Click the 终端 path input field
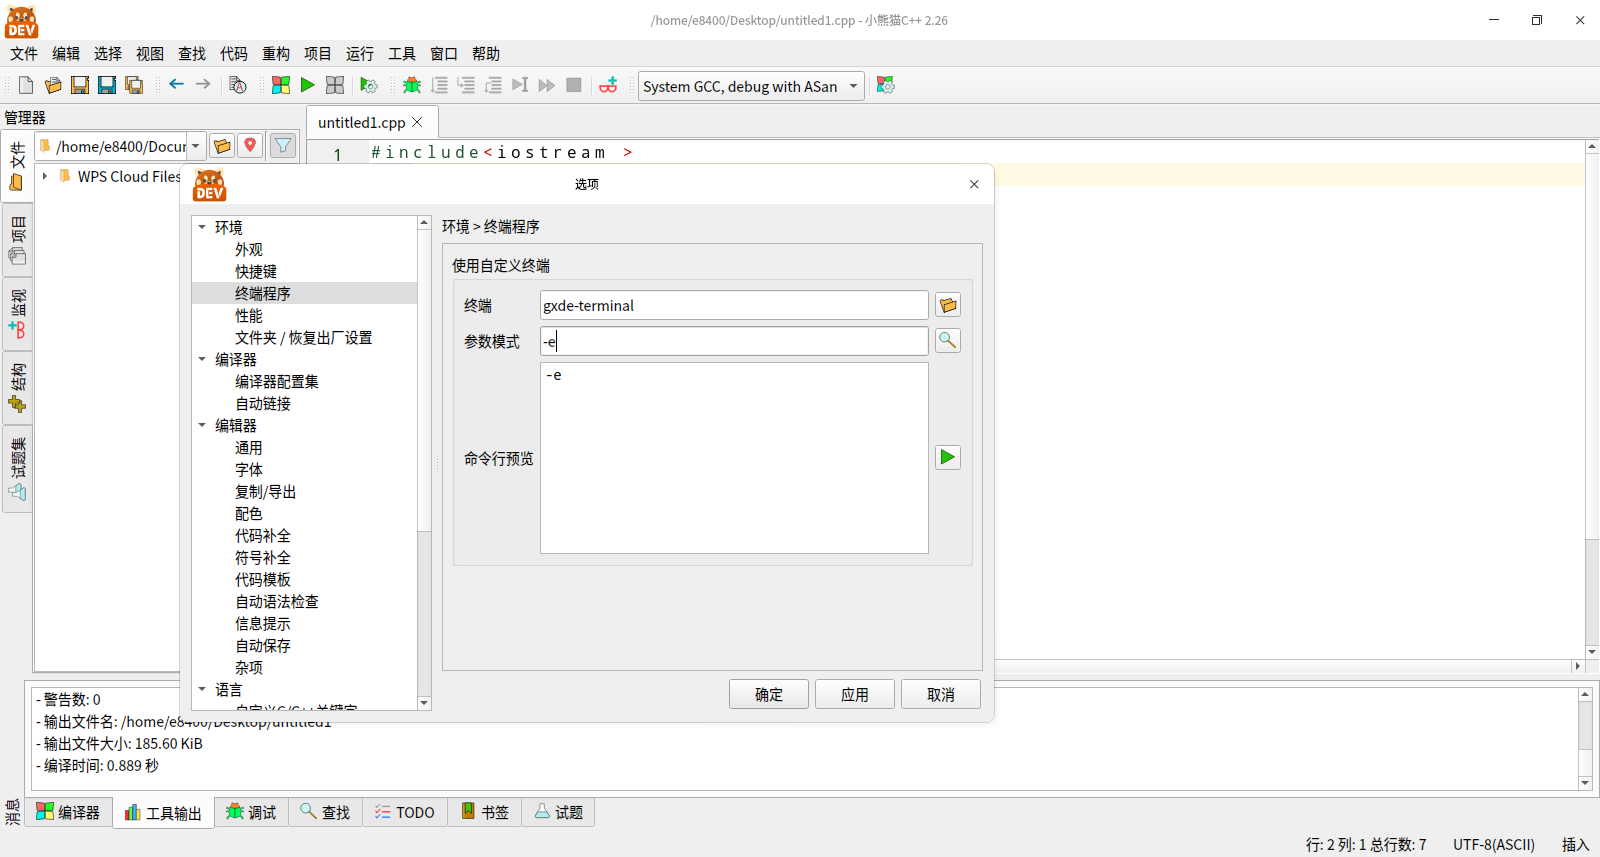The height and width of the screenshot is (857, 1600). 734,305
